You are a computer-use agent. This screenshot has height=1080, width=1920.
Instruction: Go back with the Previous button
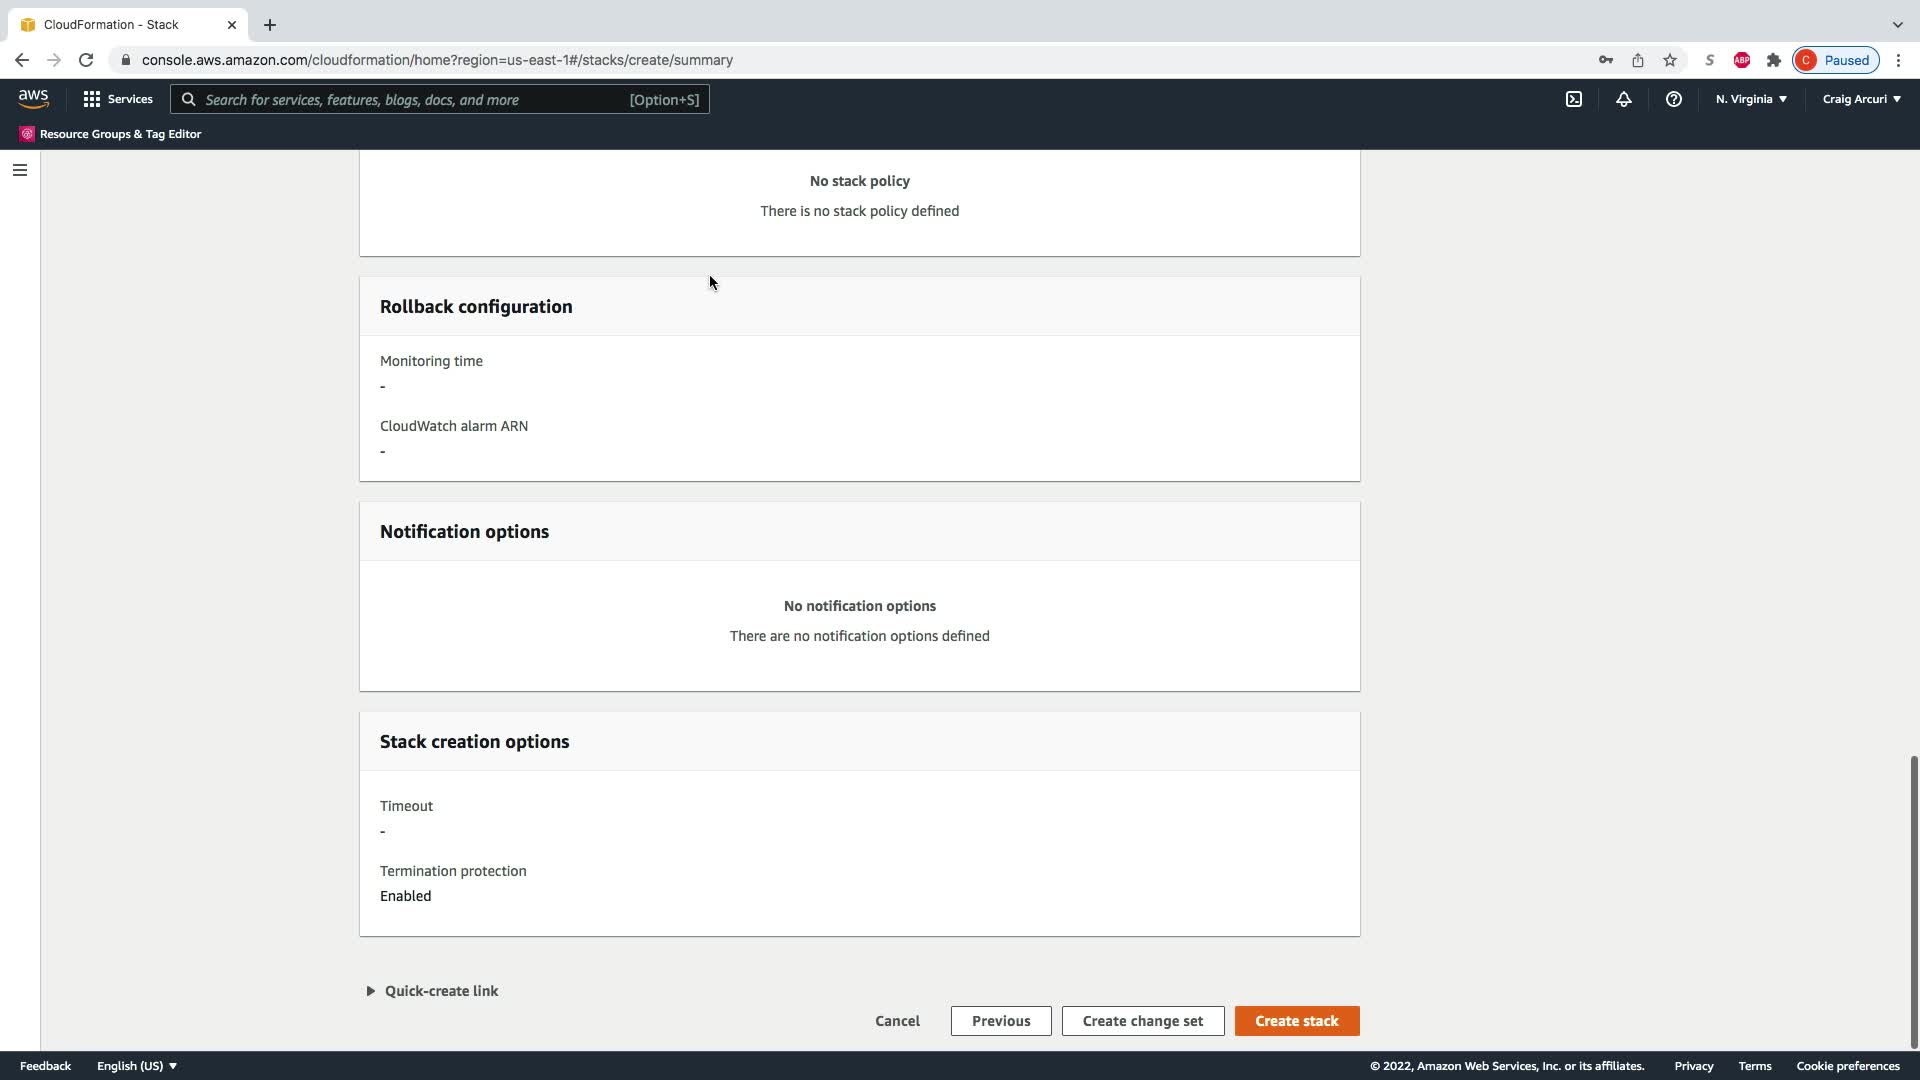(x=1000, y=1021)
